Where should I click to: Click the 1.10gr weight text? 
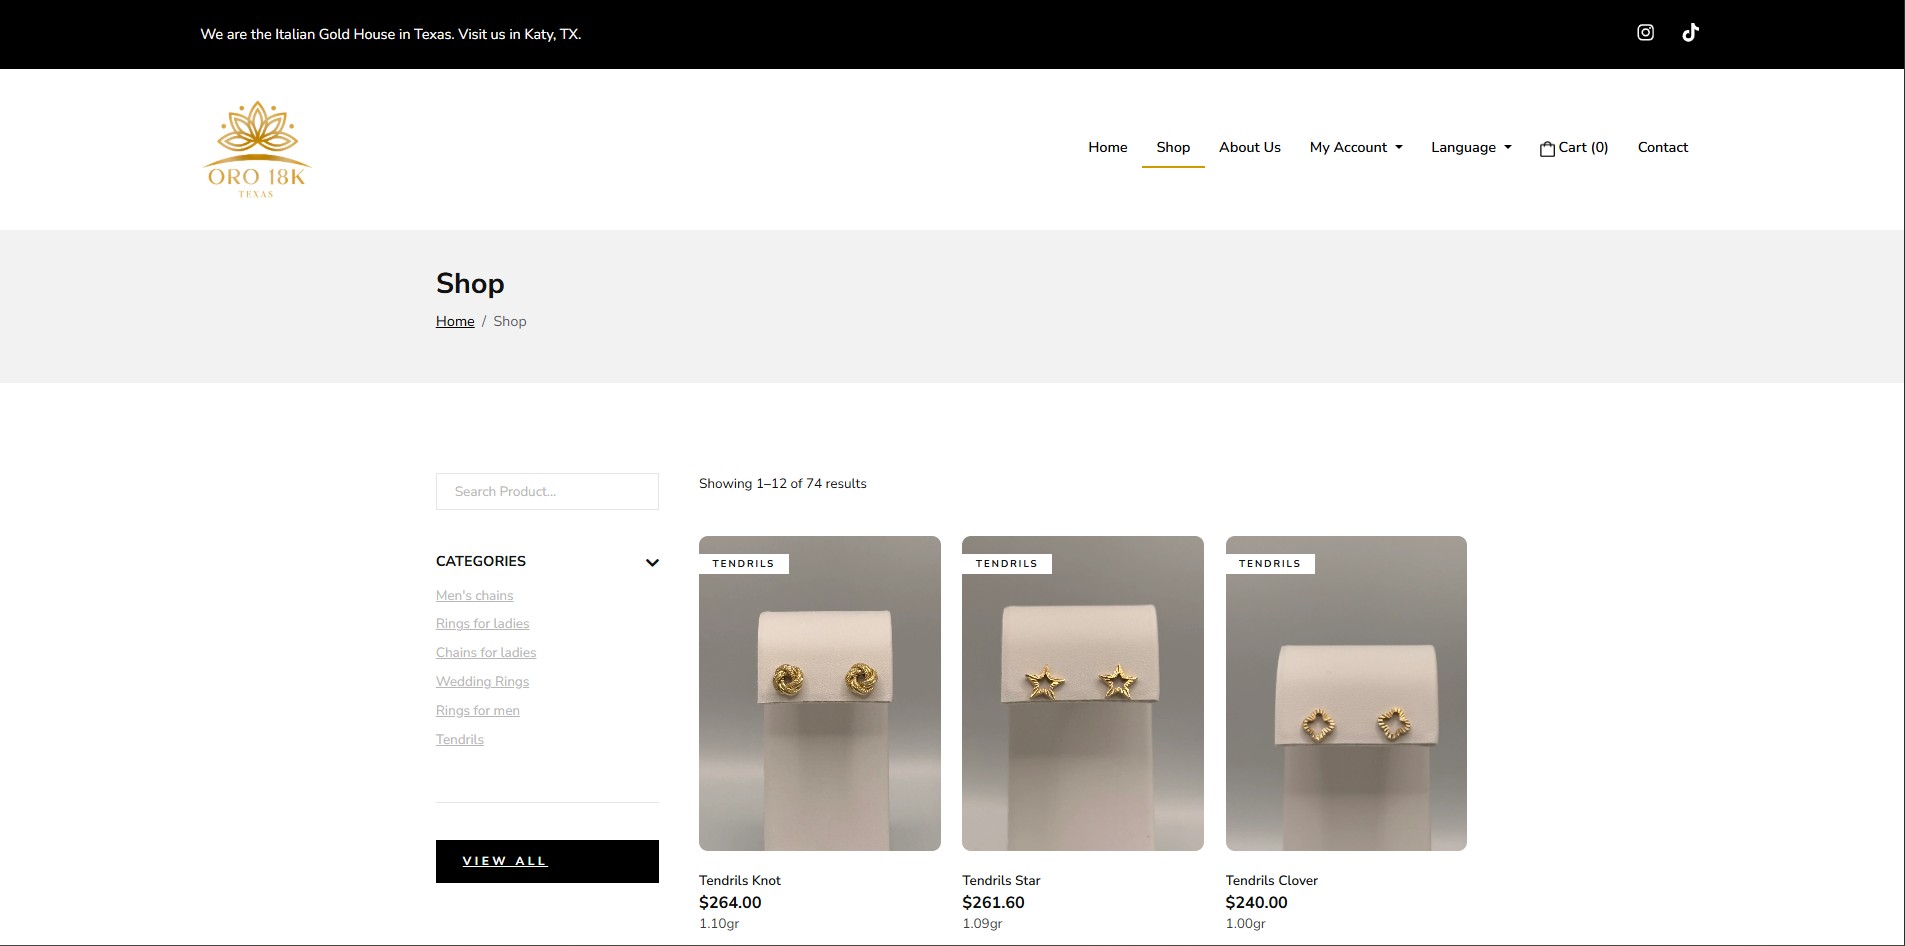point(719,924)
